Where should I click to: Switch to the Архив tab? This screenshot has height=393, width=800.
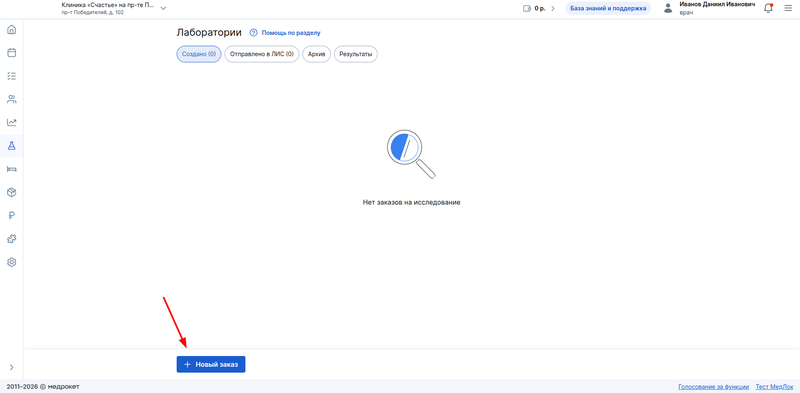[316, 54]
